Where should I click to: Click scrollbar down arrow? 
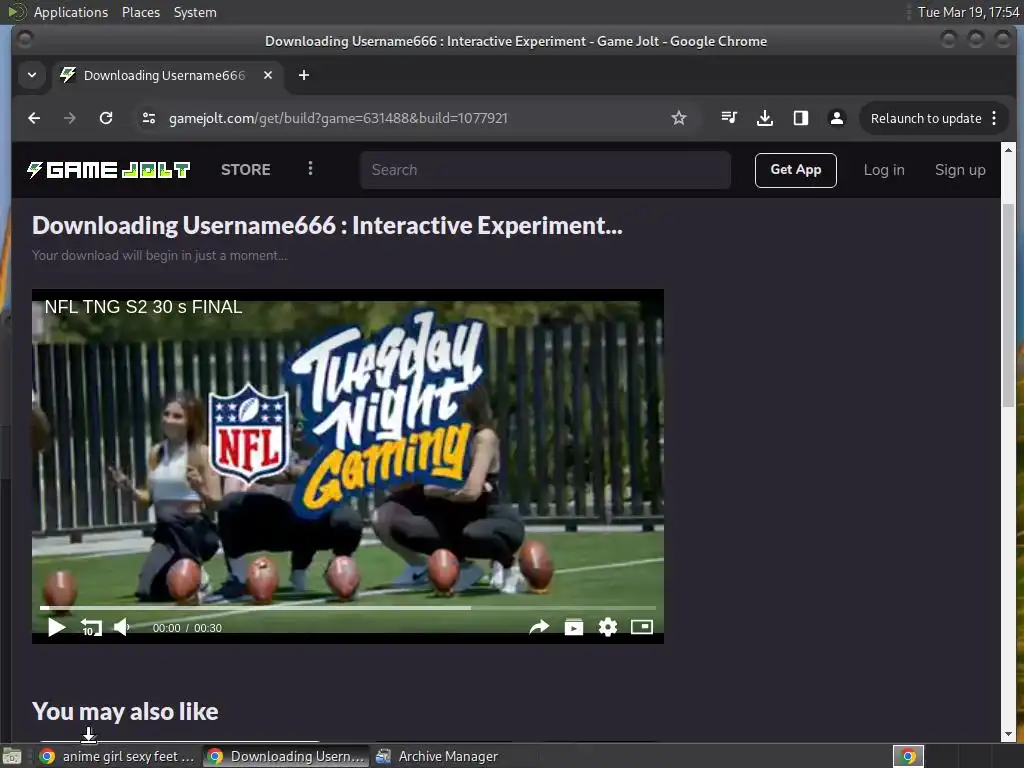1008,734
